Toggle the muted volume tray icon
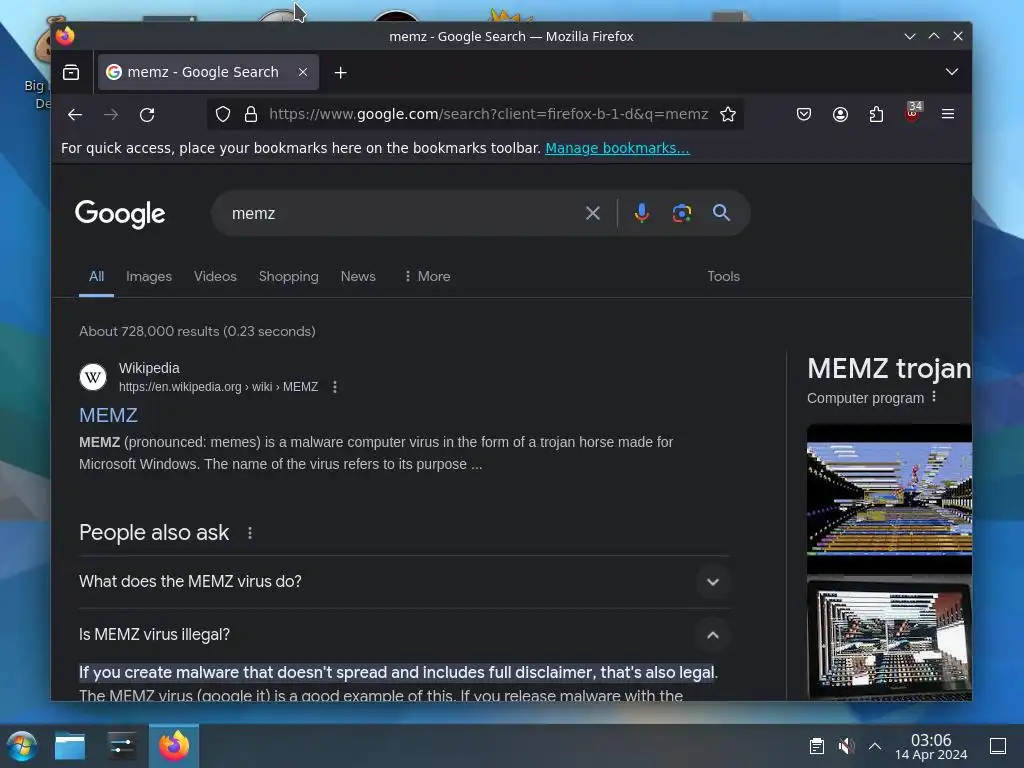 (x=846, y=746)
